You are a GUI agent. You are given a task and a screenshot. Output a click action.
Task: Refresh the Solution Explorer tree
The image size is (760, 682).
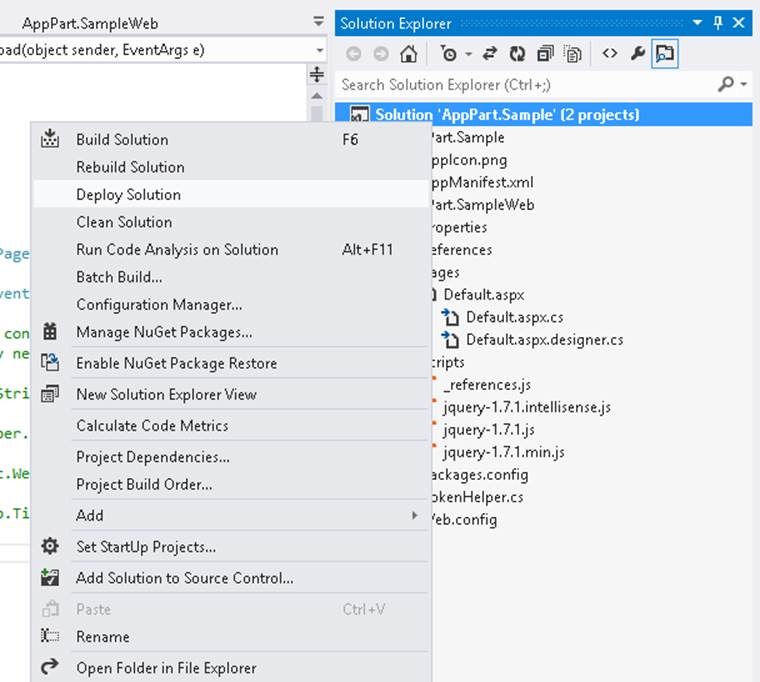point(517,54)
